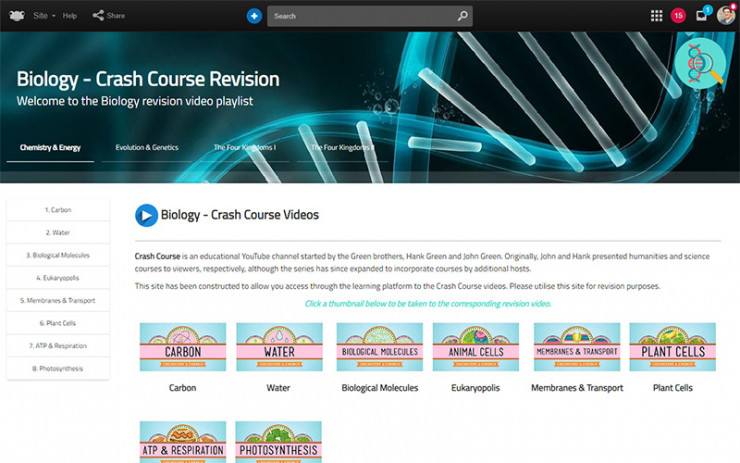Open the Plant Cells video thumbnail
740x463 pixels.
(x=673, y=347)
